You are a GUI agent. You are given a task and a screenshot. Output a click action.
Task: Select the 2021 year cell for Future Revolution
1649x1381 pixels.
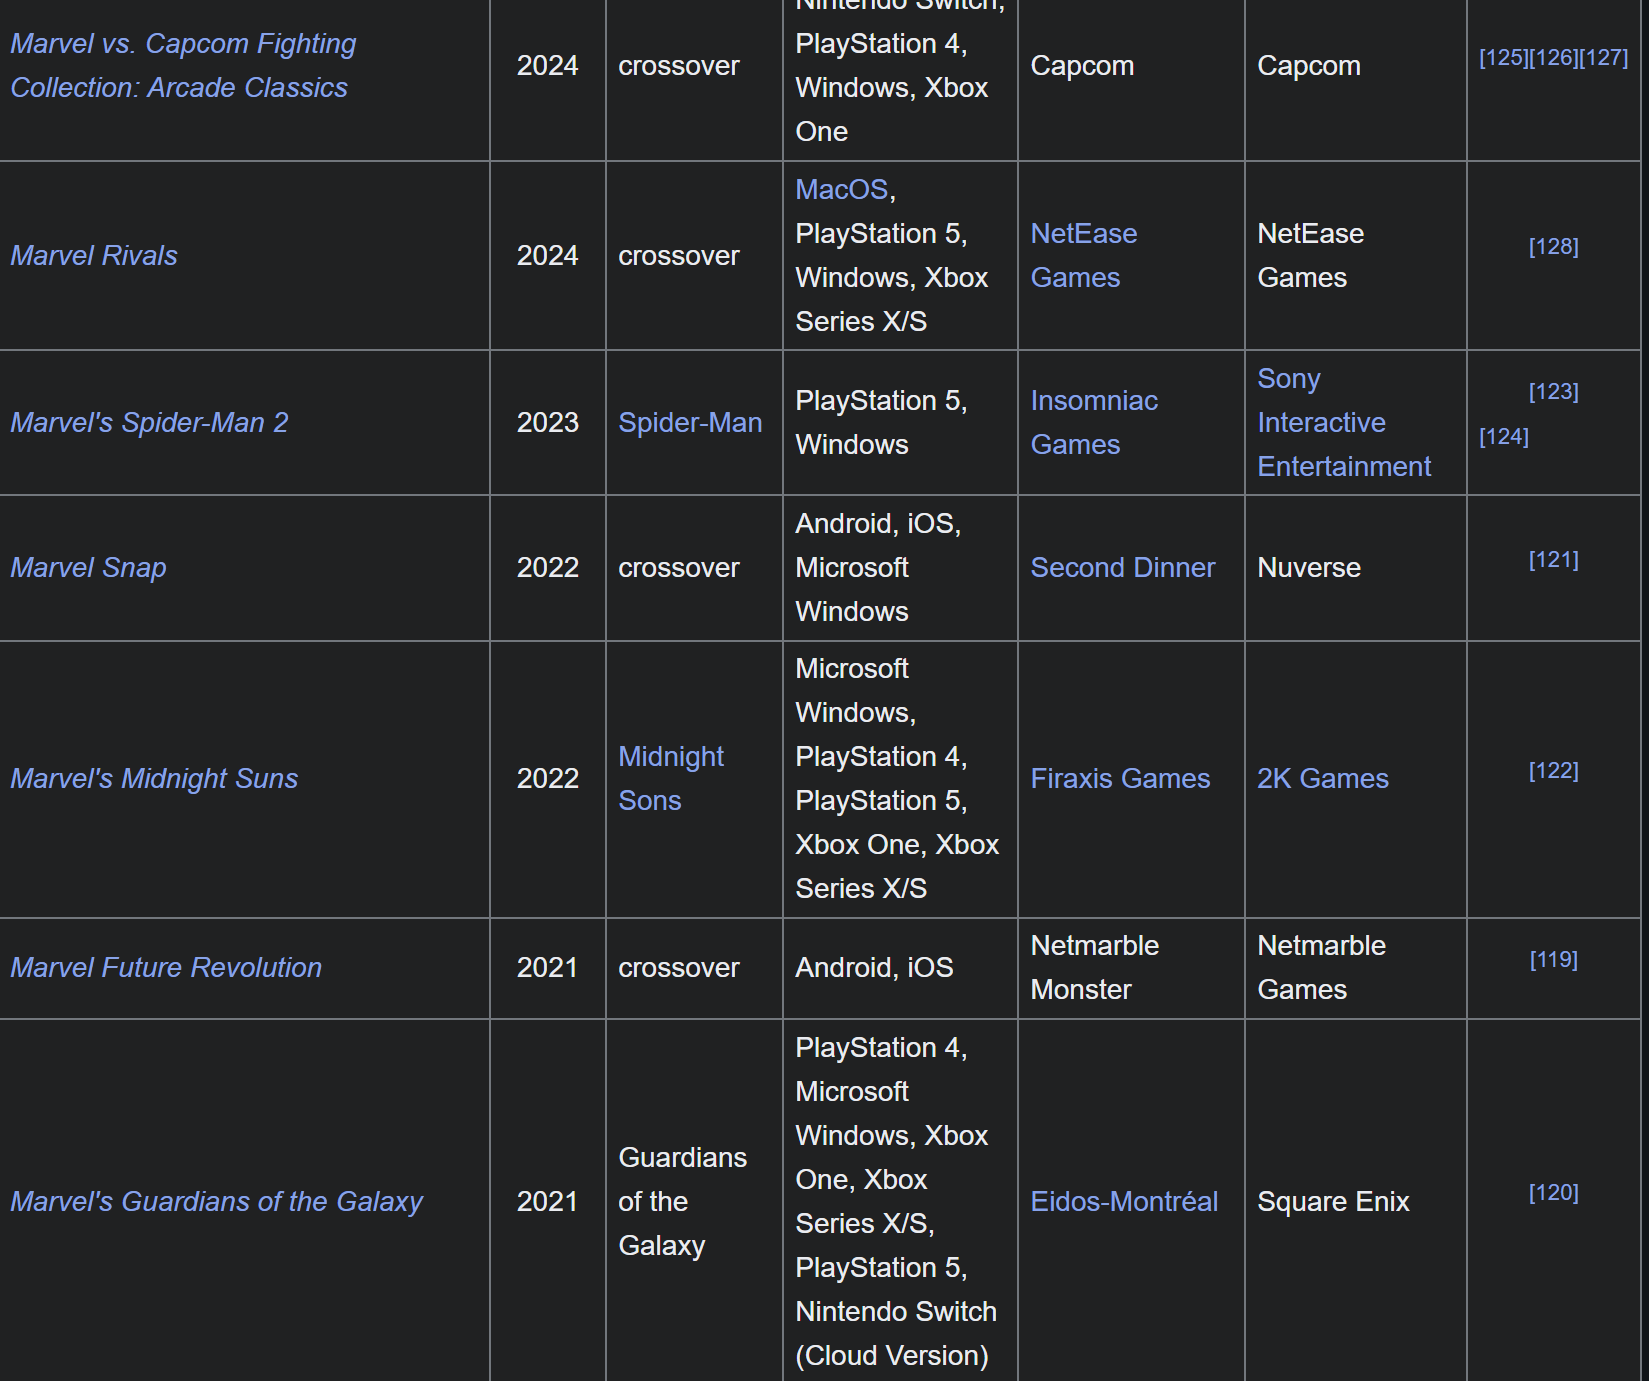548,968
